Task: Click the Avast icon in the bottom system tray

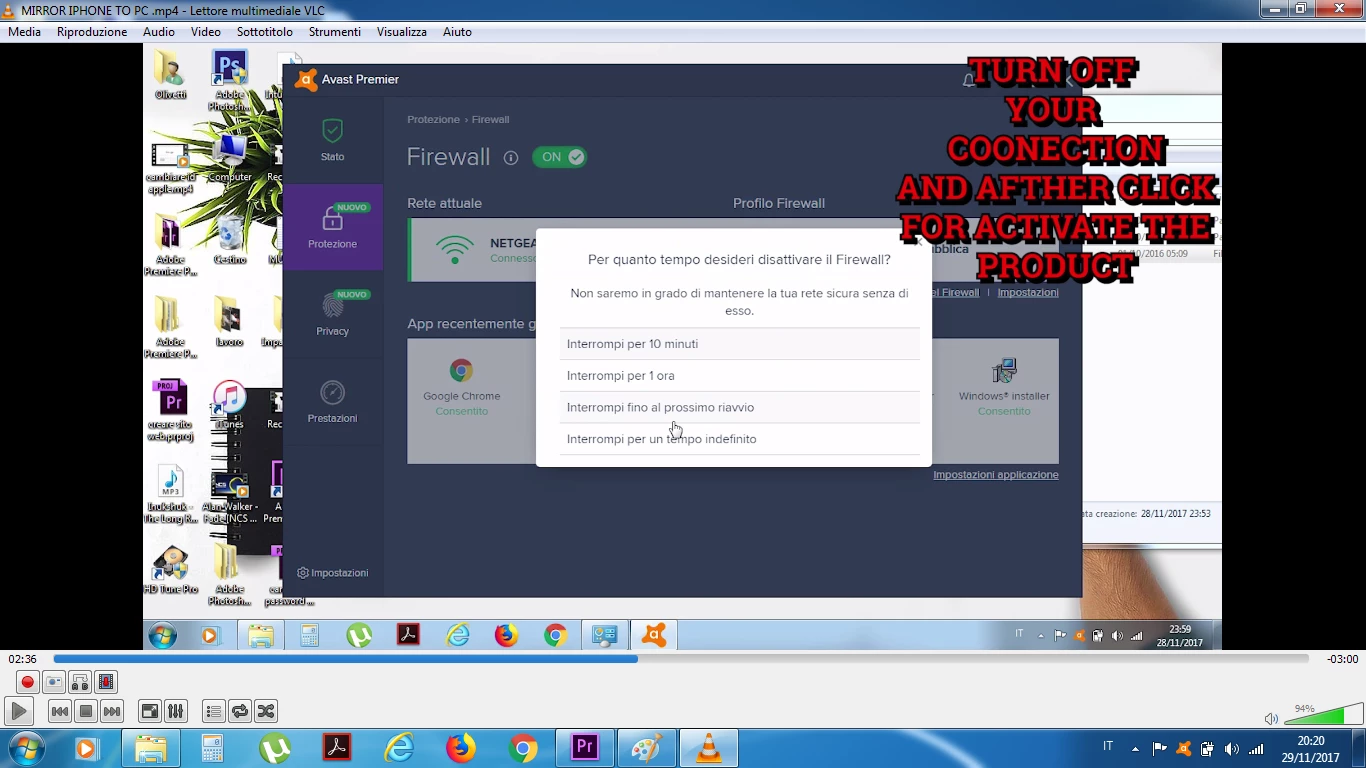Action: click(x=1184, y=748)
